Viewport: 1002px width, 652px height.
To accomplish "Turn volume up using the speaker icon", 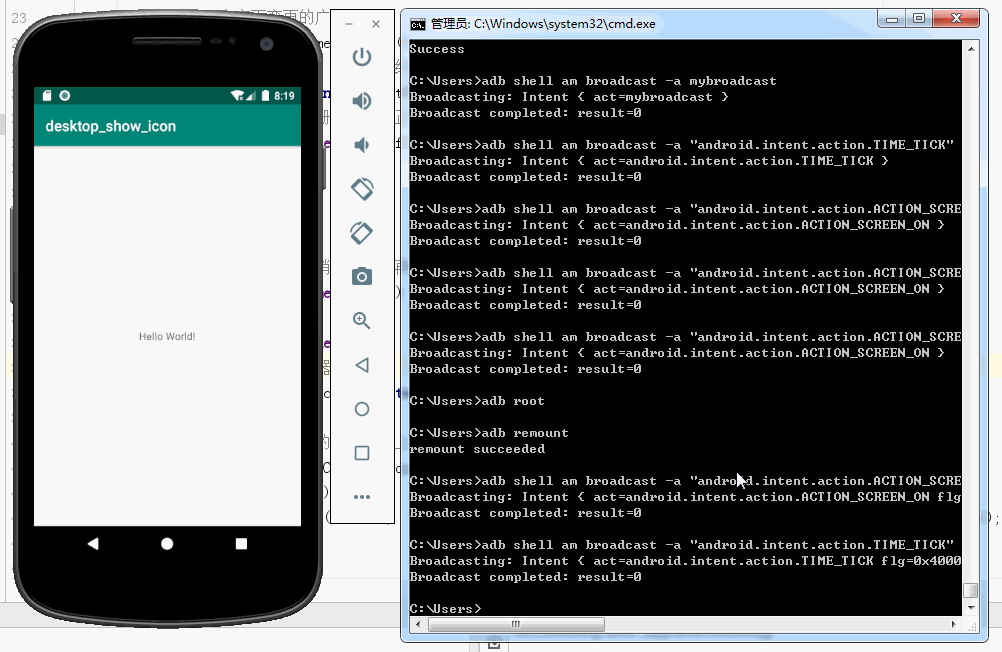I will pyautogui.click(x=362, y=100).
